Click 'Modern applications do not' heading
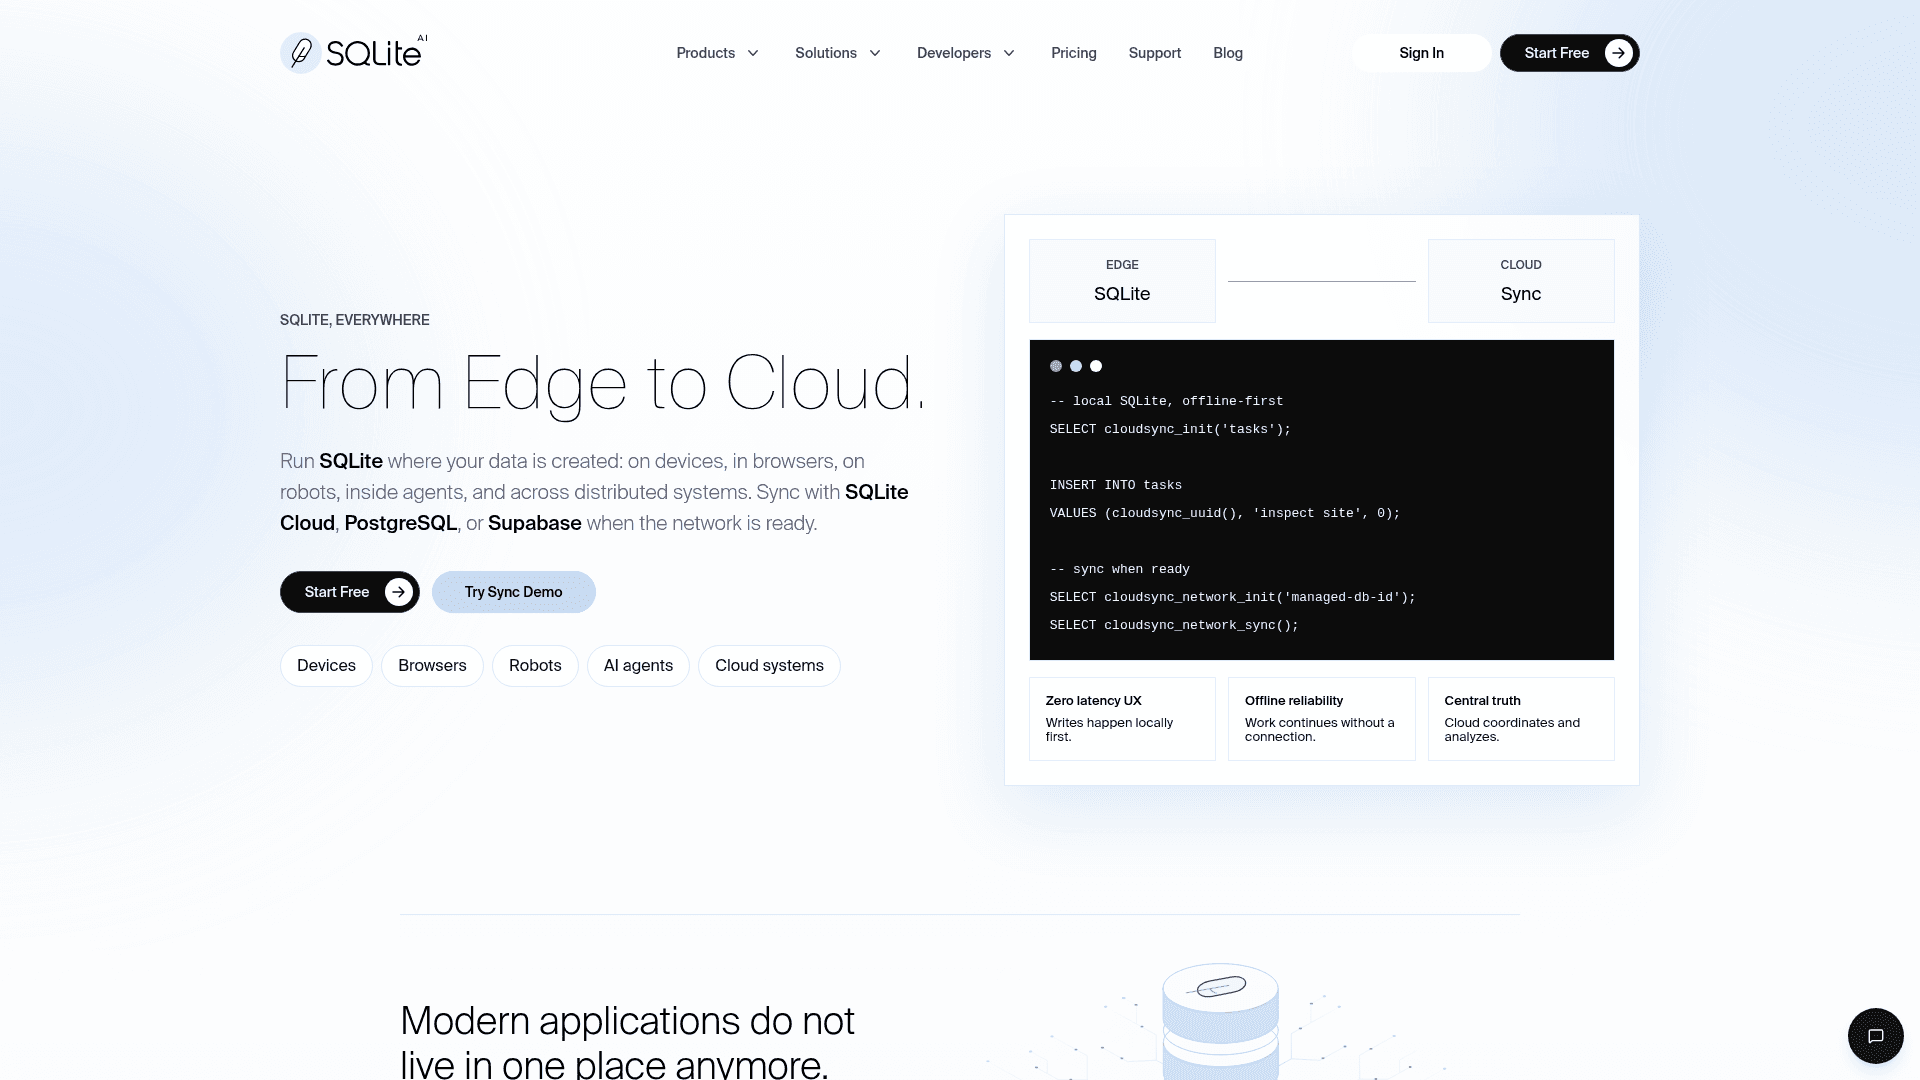The width and height of the screenshot is (1920, 1080). click(x=627, y=1021)
